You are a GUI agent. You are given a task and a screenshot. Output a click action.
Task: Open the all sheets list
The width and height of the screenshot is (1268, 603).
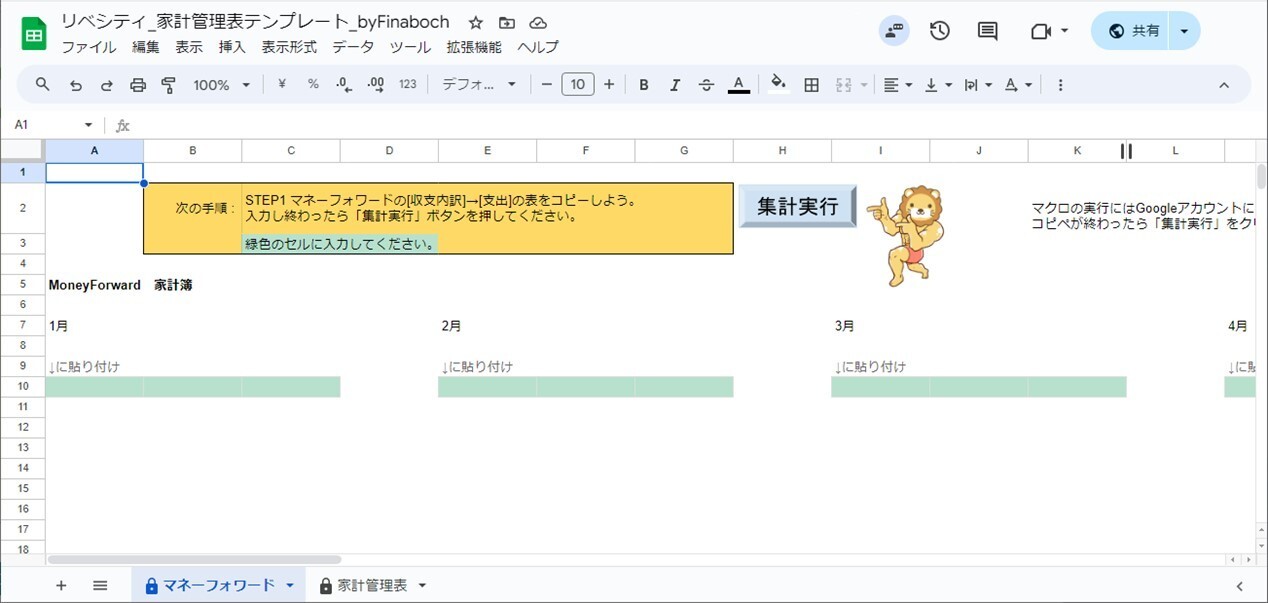(100, 585)
